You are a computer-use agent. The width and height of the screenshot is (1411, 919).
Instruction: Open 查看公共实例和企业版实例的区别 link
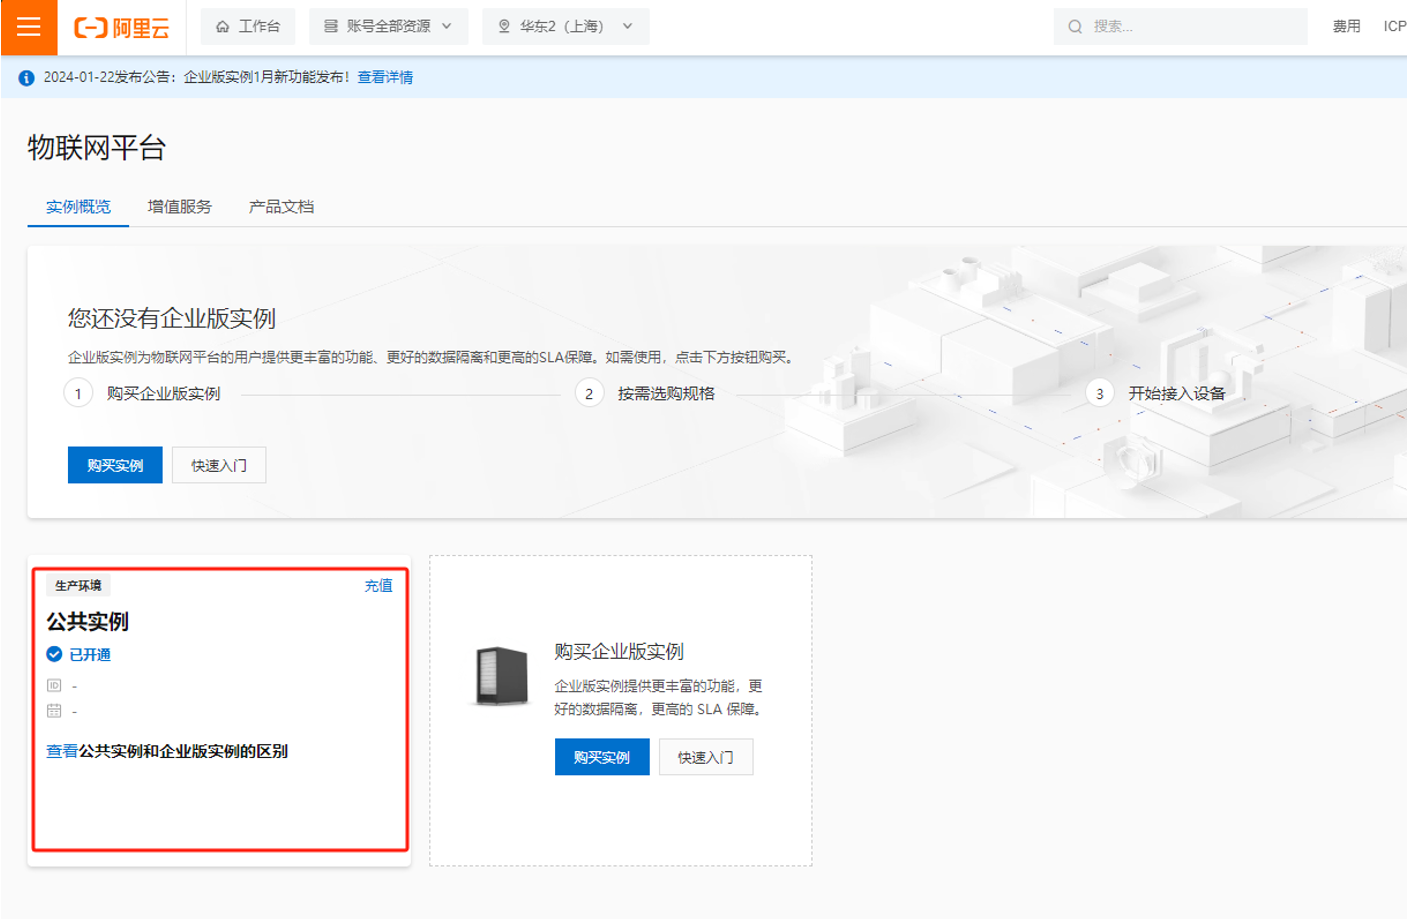point(167,751)
